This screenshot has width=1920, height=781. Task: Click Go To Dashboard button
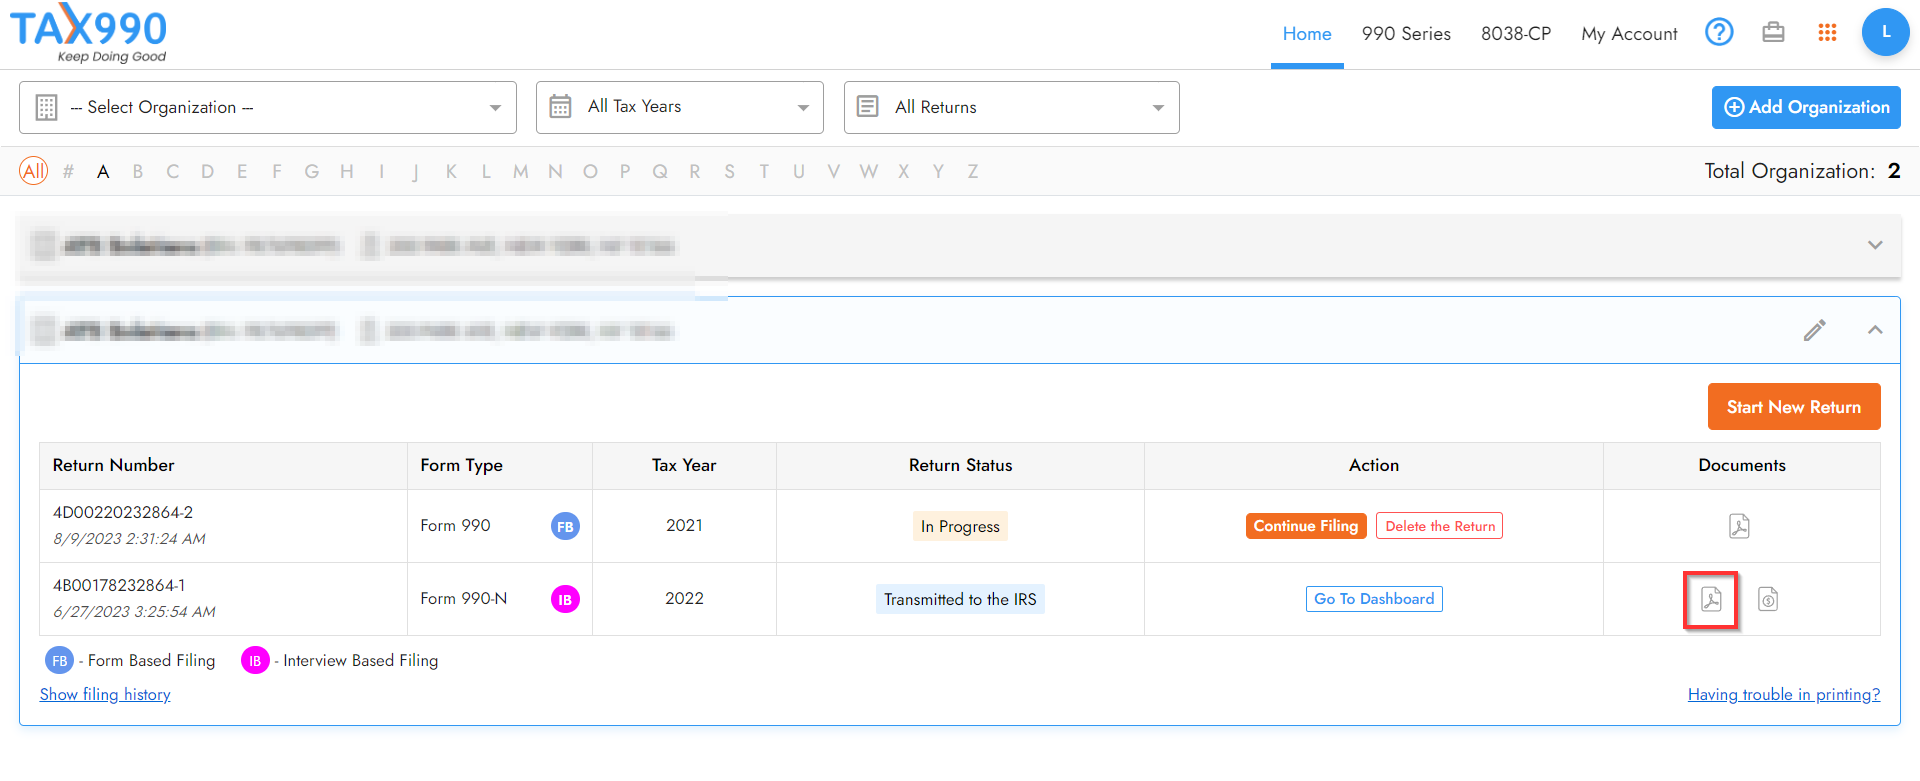pos(1374,599)
